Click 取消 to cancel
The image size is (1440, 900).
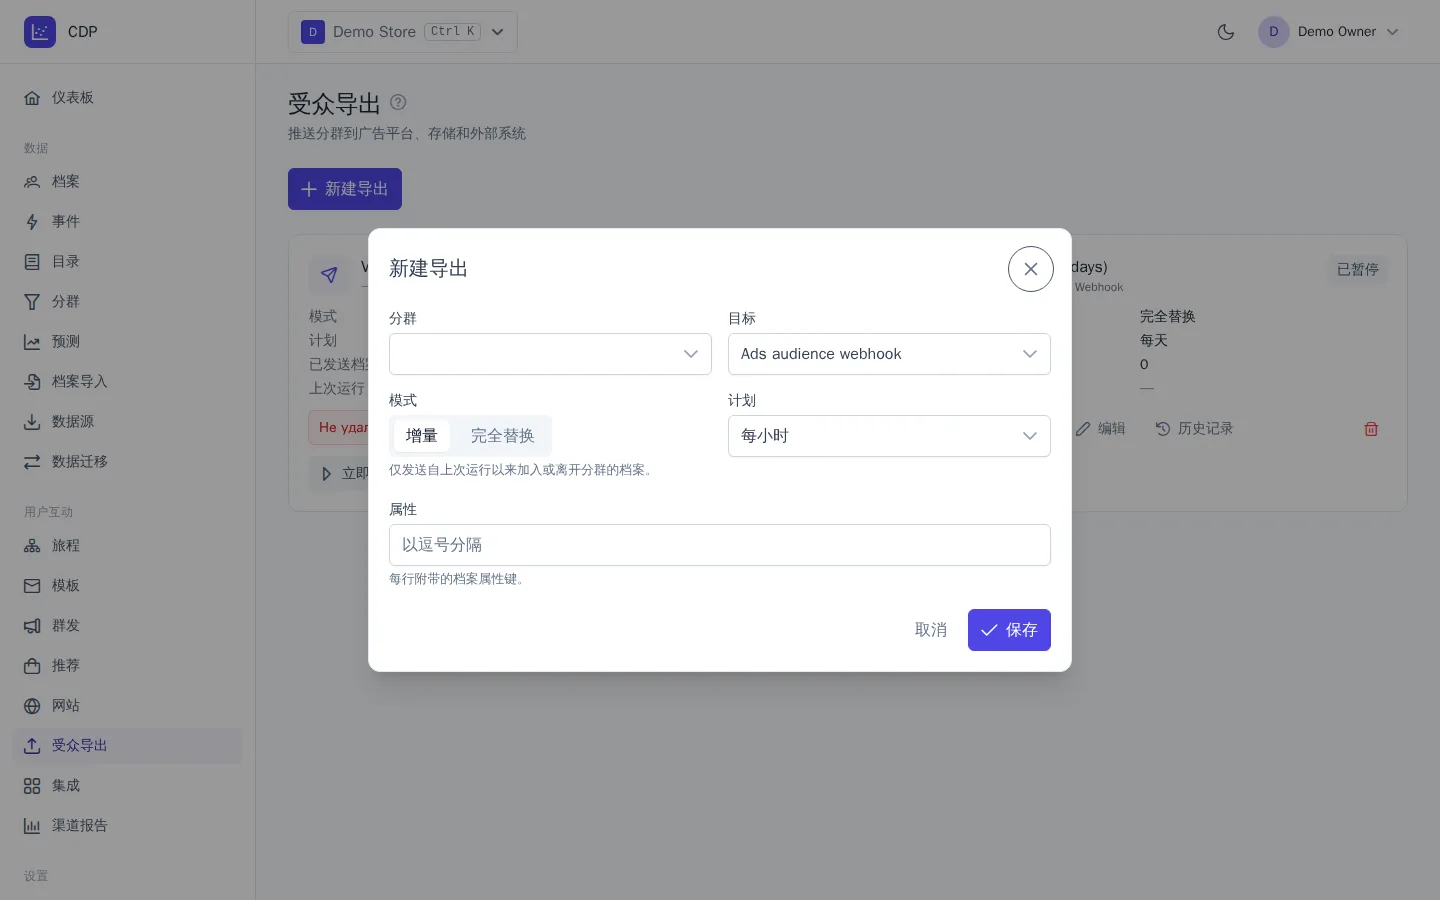931,630
